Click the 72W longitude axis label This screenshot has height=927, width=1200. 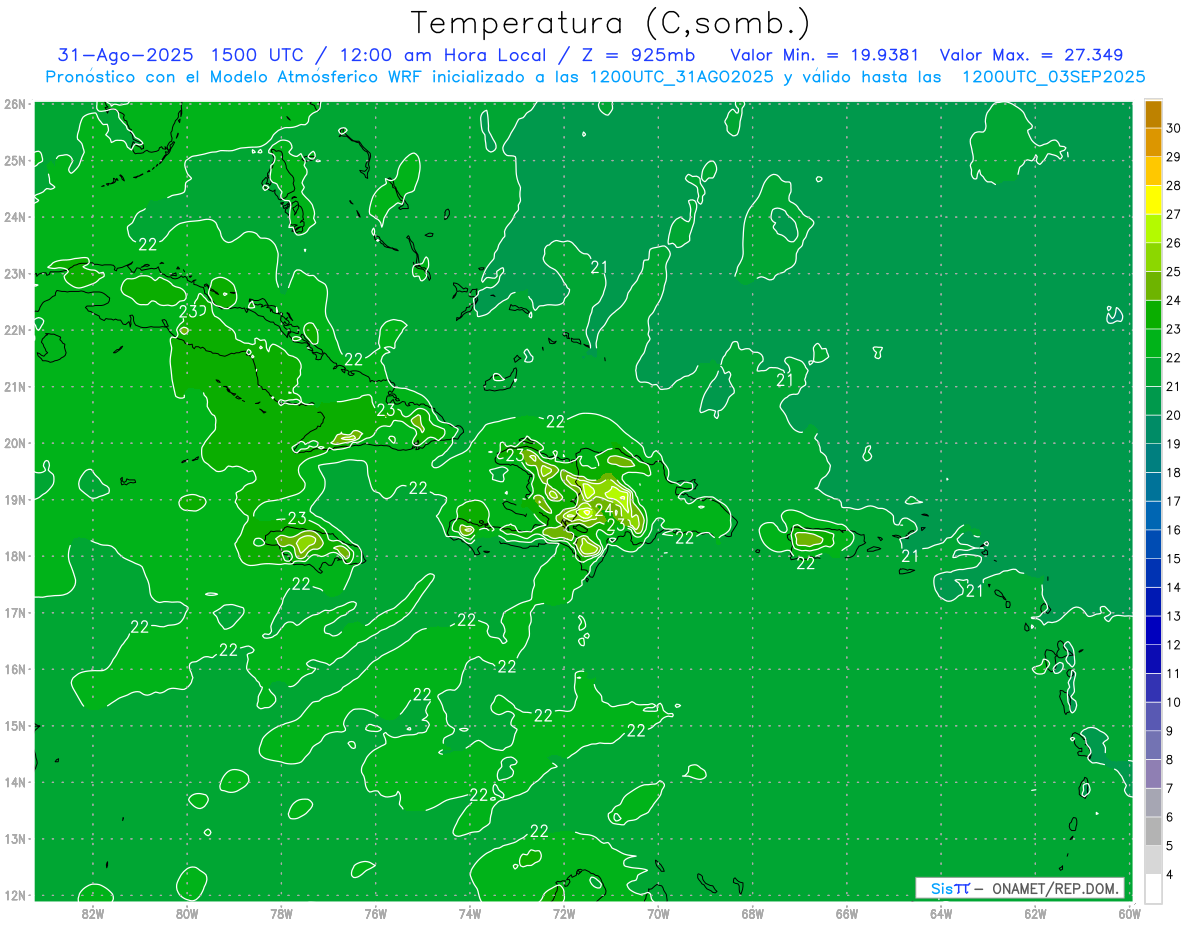[x=564, y=913]
